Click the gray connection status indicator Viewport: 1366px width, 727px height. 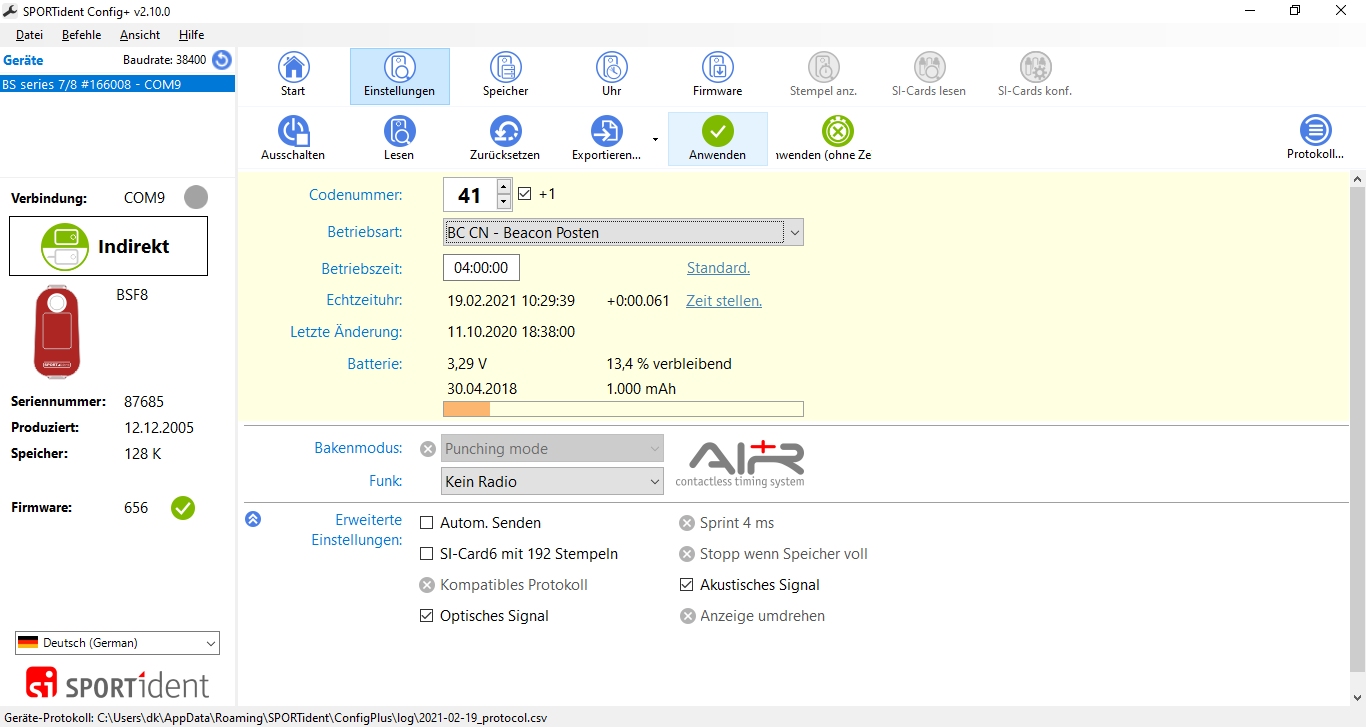(196, 197)
